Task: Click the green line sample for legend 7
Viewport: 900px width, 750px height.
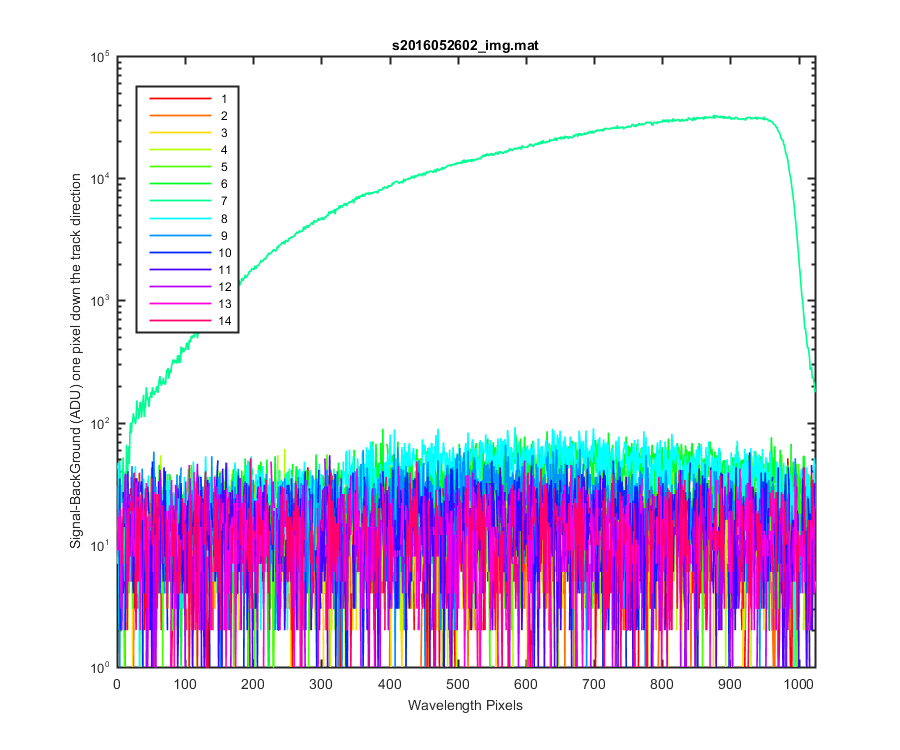Action: 180,201
